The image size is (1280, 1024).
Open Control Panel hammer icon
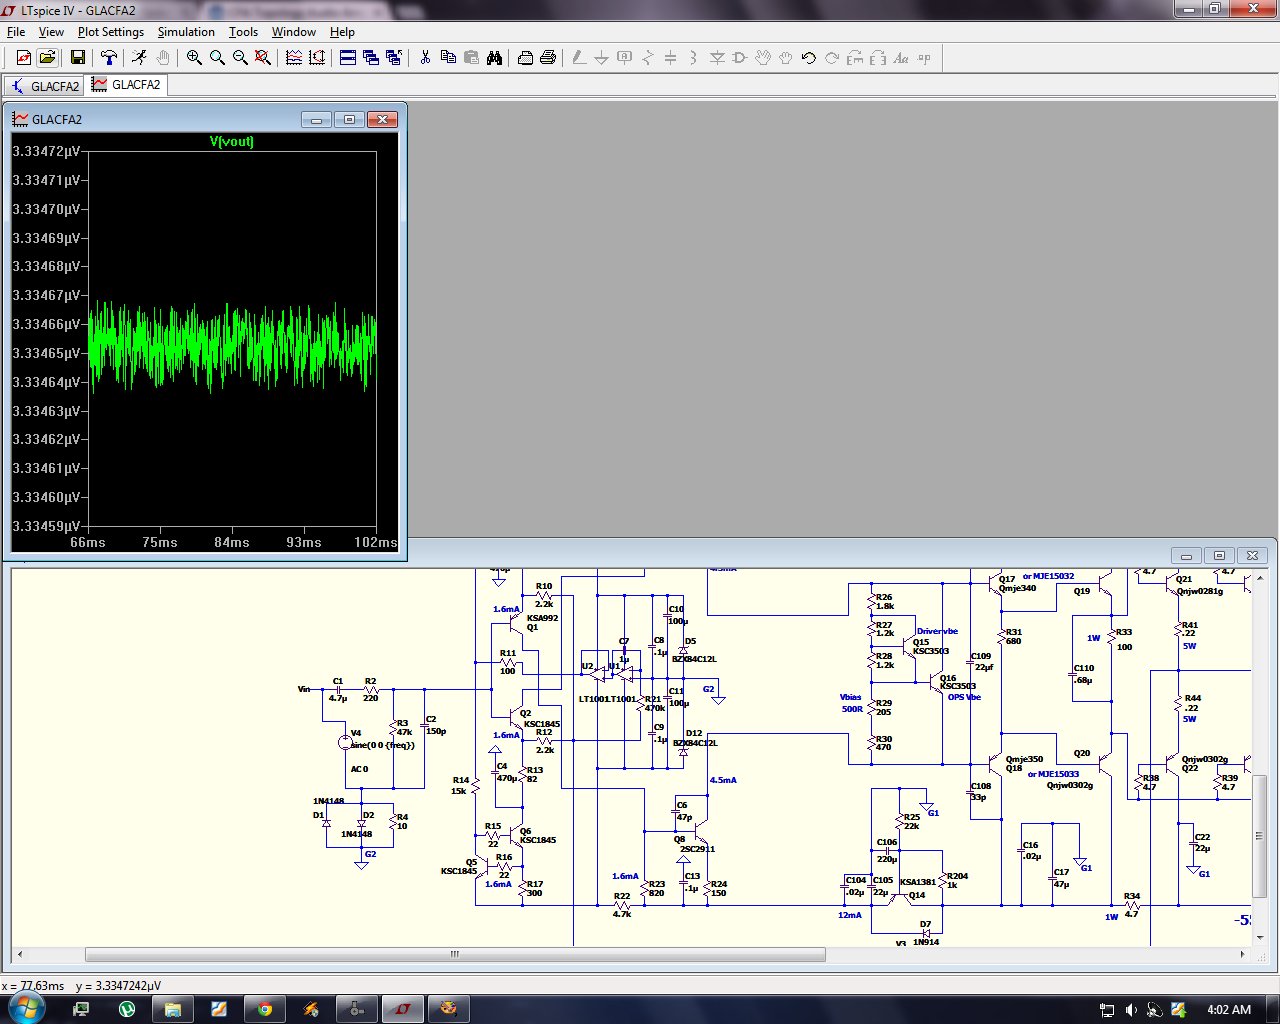tap(109, 58)
